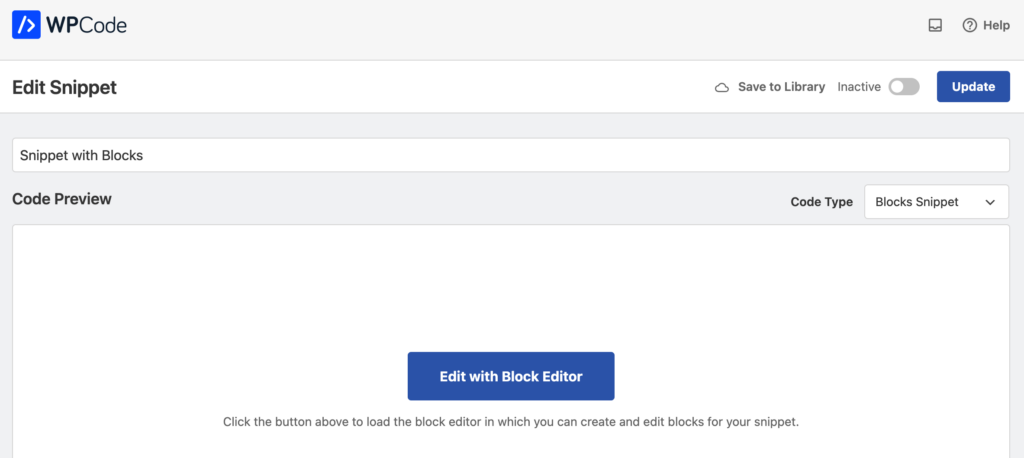Click the block editor instruction text

511,422
